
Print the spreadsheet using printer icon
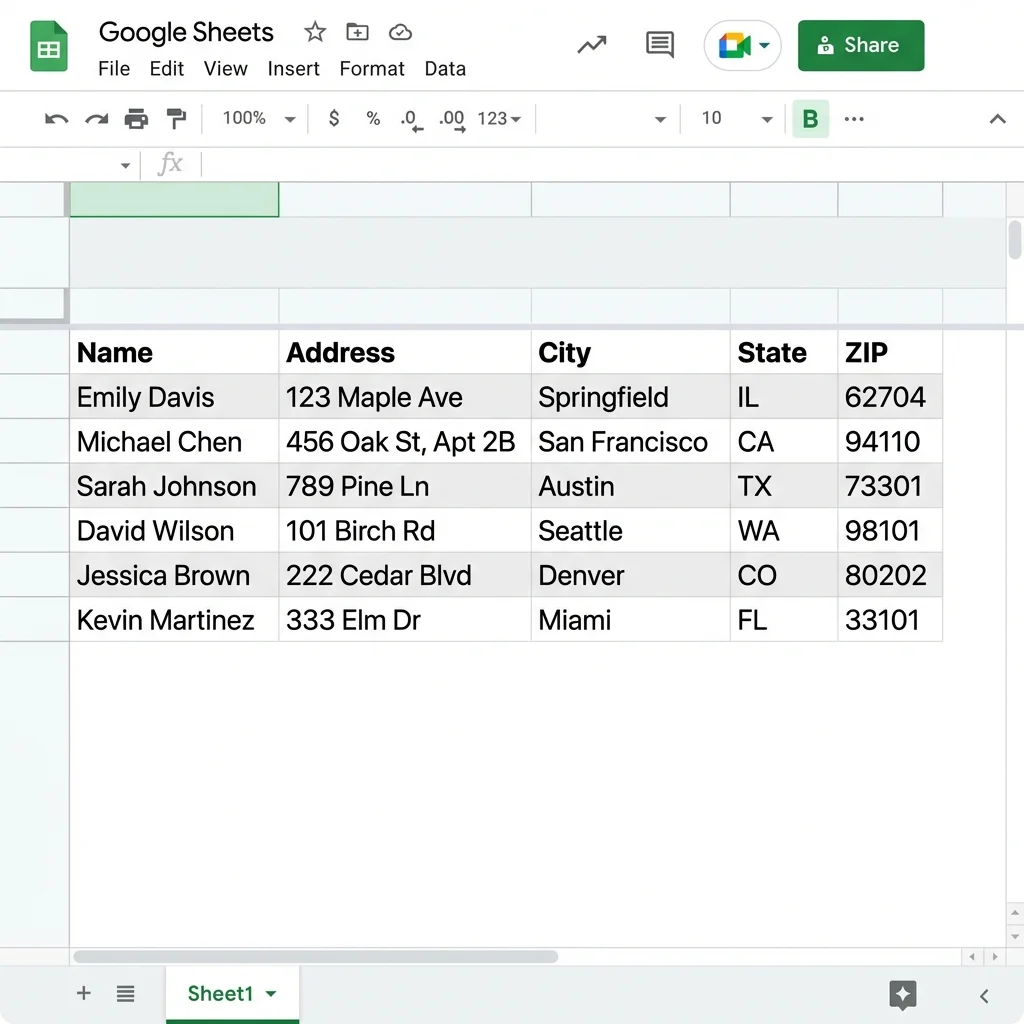pyautogui.click(x=136, y=119)
